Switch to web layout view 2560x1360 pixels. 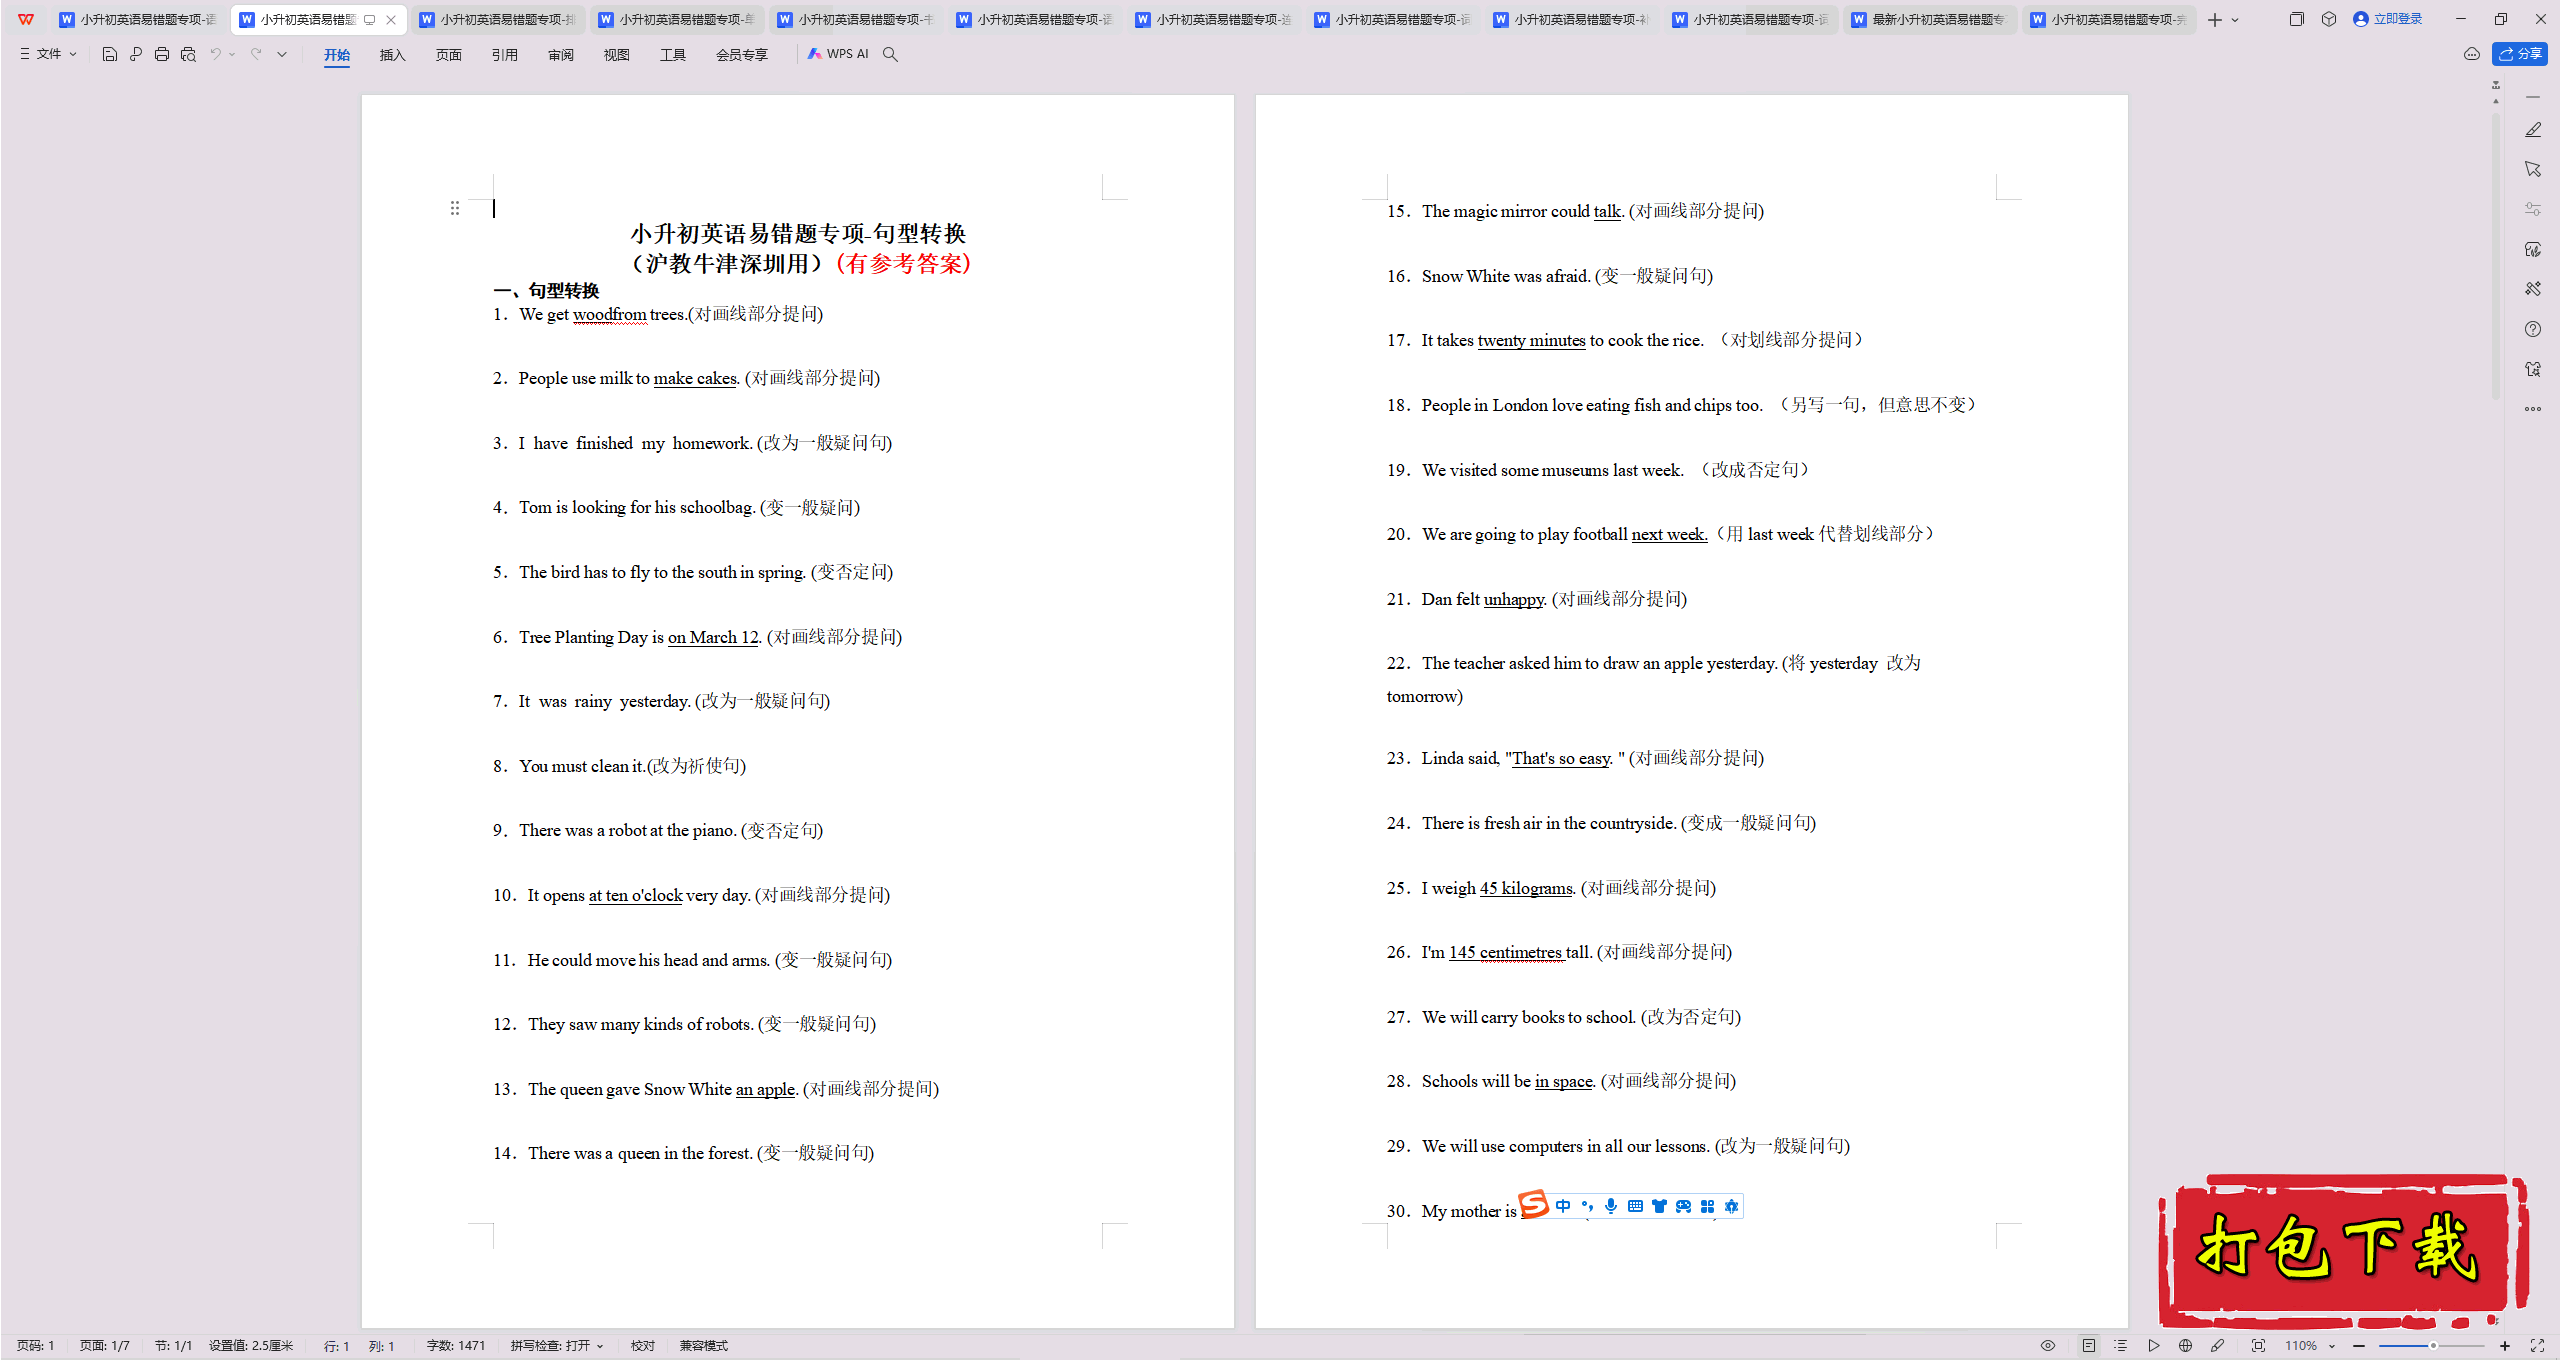coord(2185,1346)
